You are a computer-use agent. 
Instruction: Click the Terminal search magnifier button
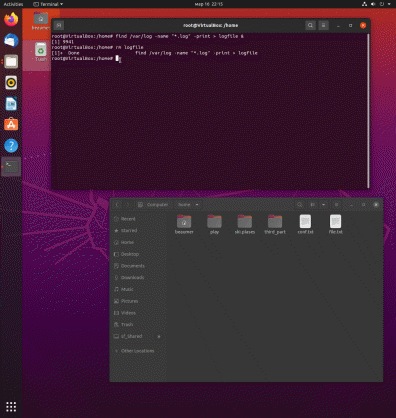[310, 25]
